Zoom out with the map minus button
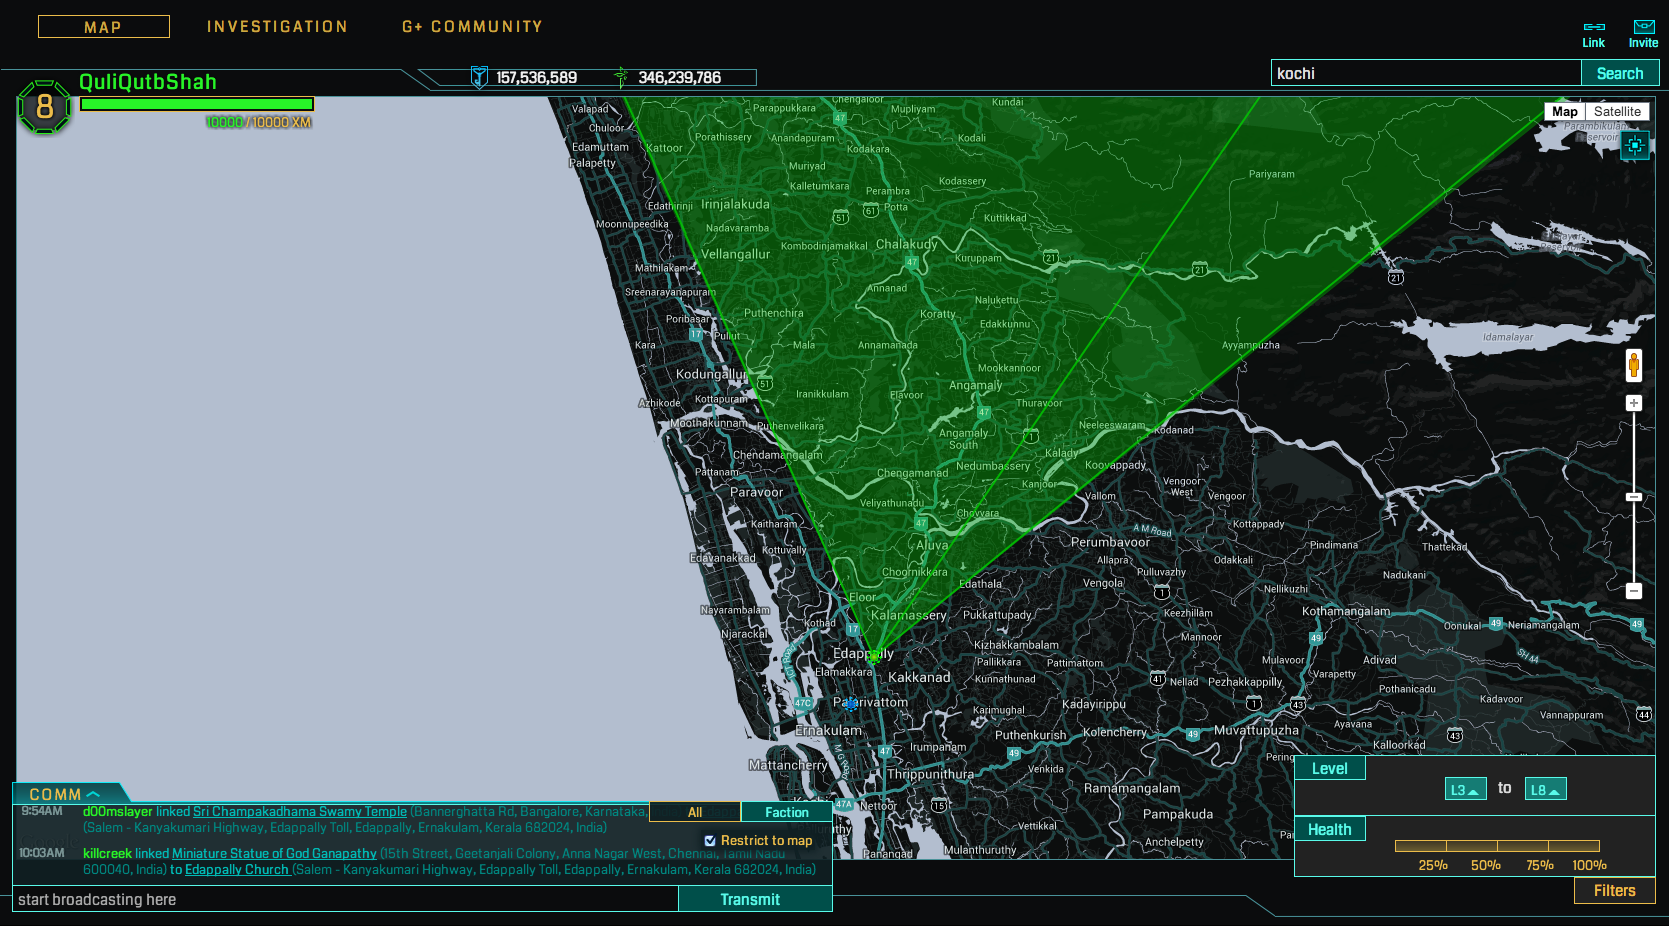Screen dimensions: 1669x926 pos(1634,591)
